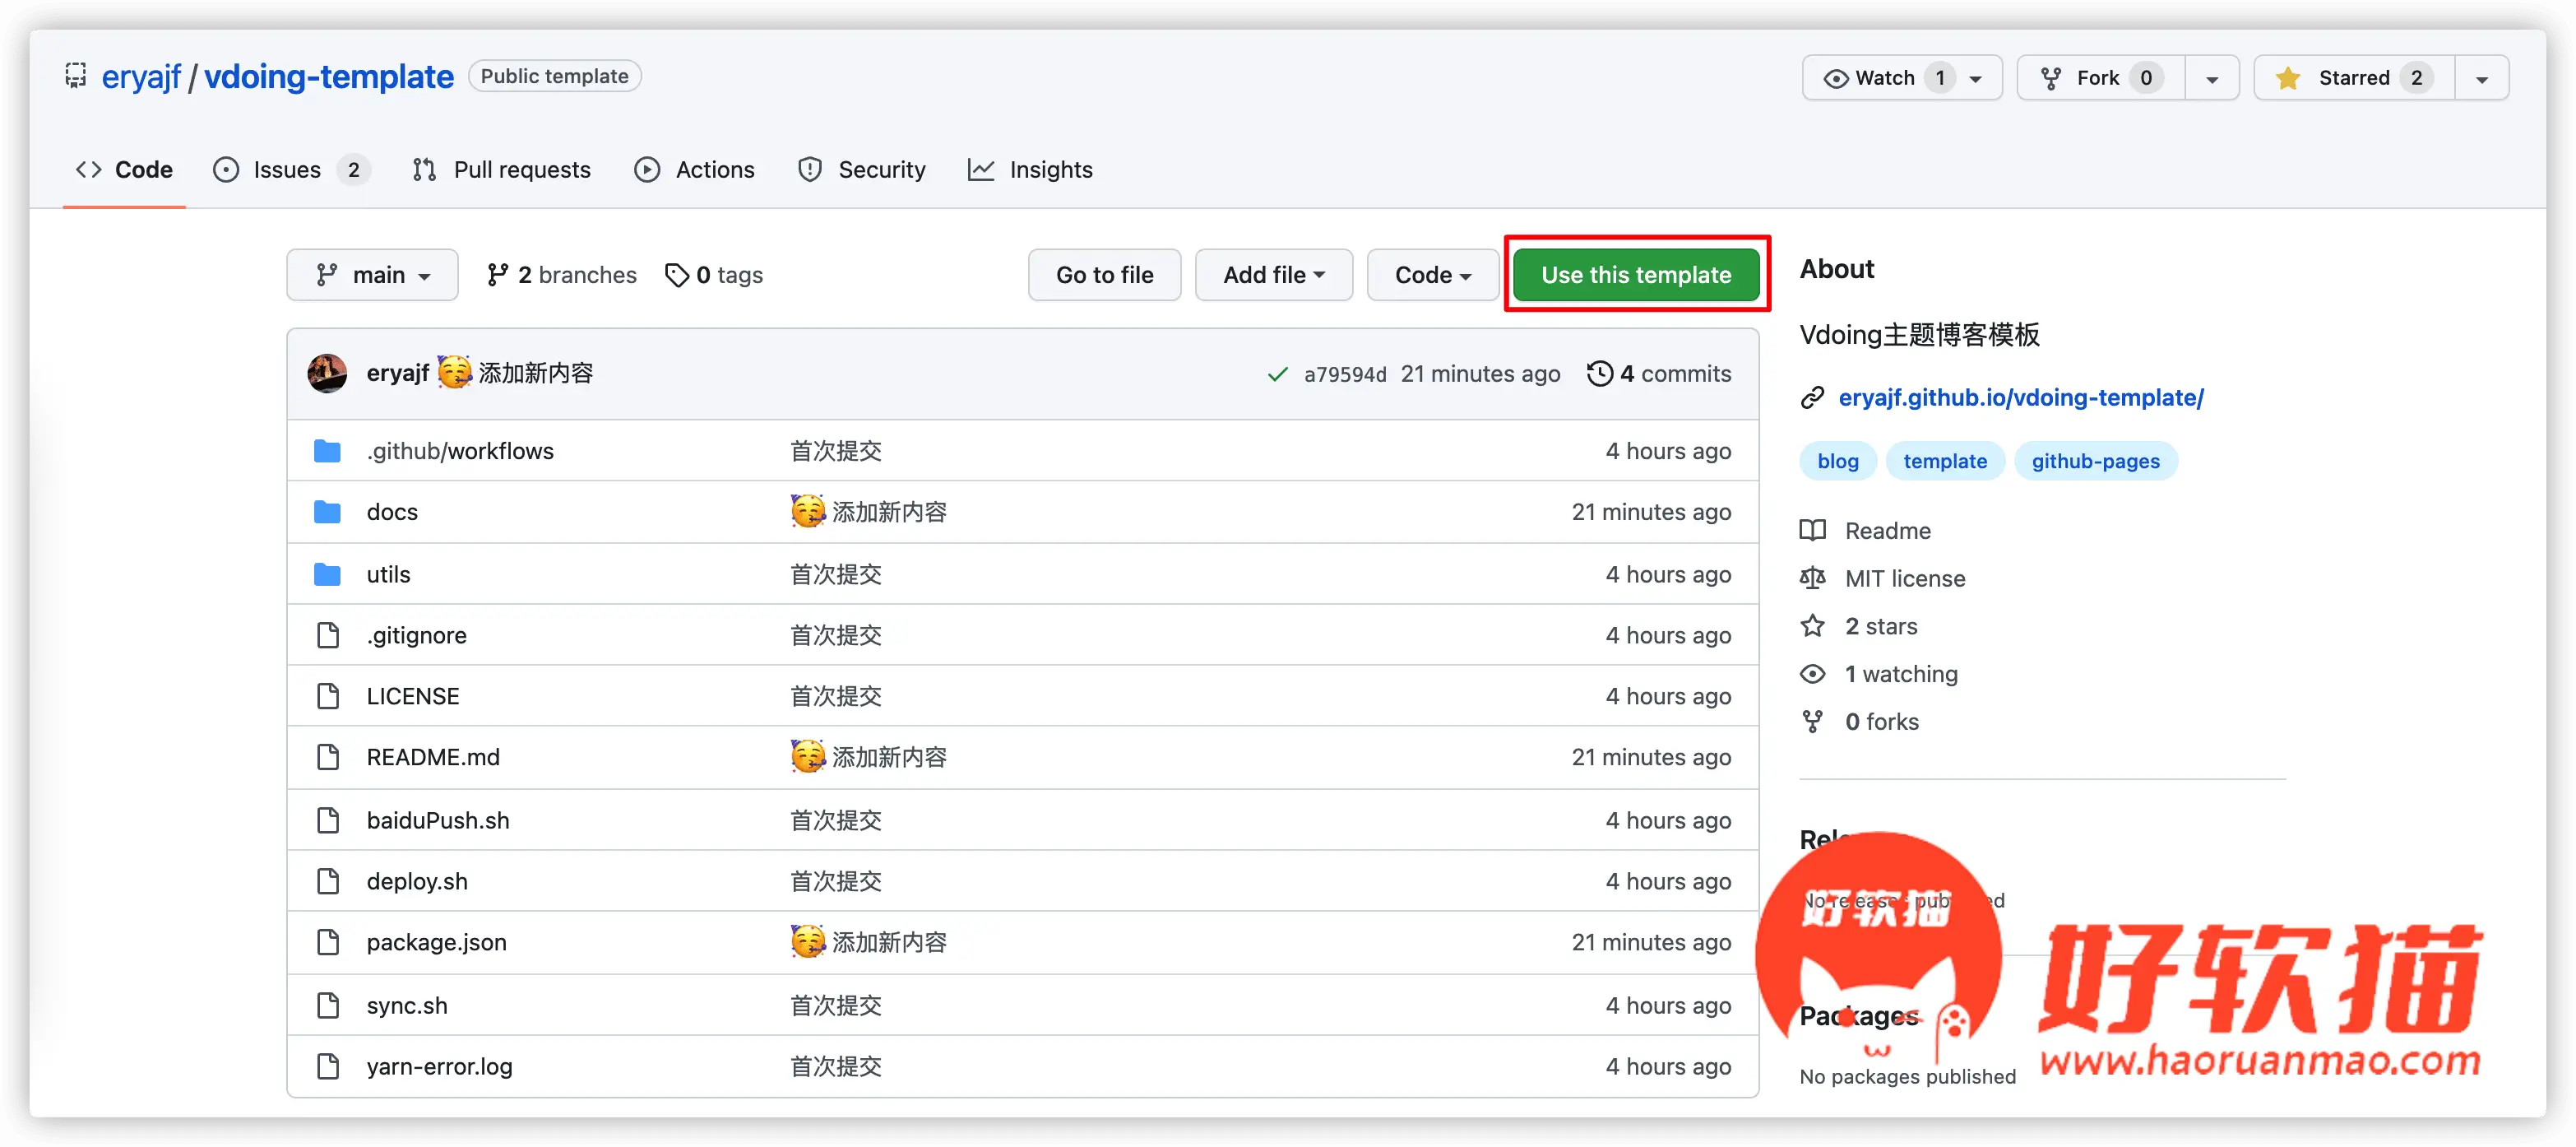Open the main branch selector dropdown
This screenshot has width=2576, height=1147.
(x=372, y=275)
